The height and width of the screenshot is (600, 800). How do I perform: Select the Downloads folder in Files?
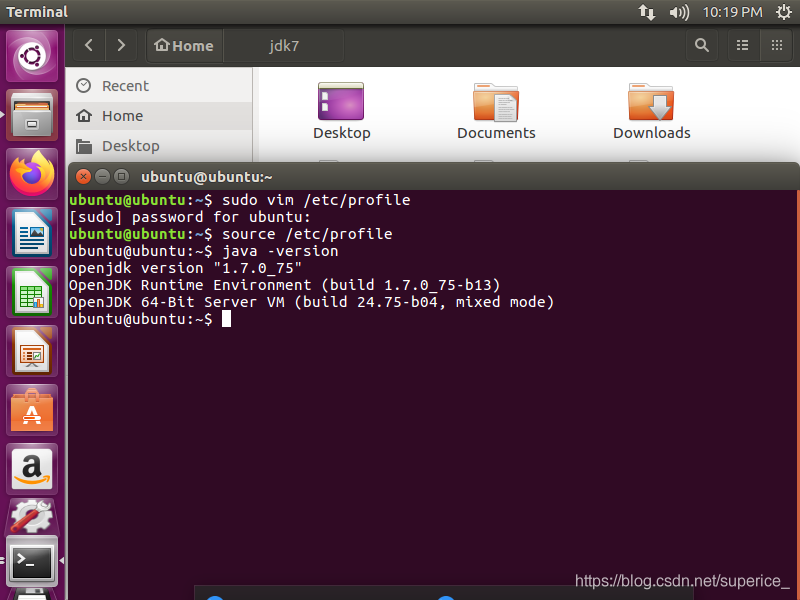[652, 111]
